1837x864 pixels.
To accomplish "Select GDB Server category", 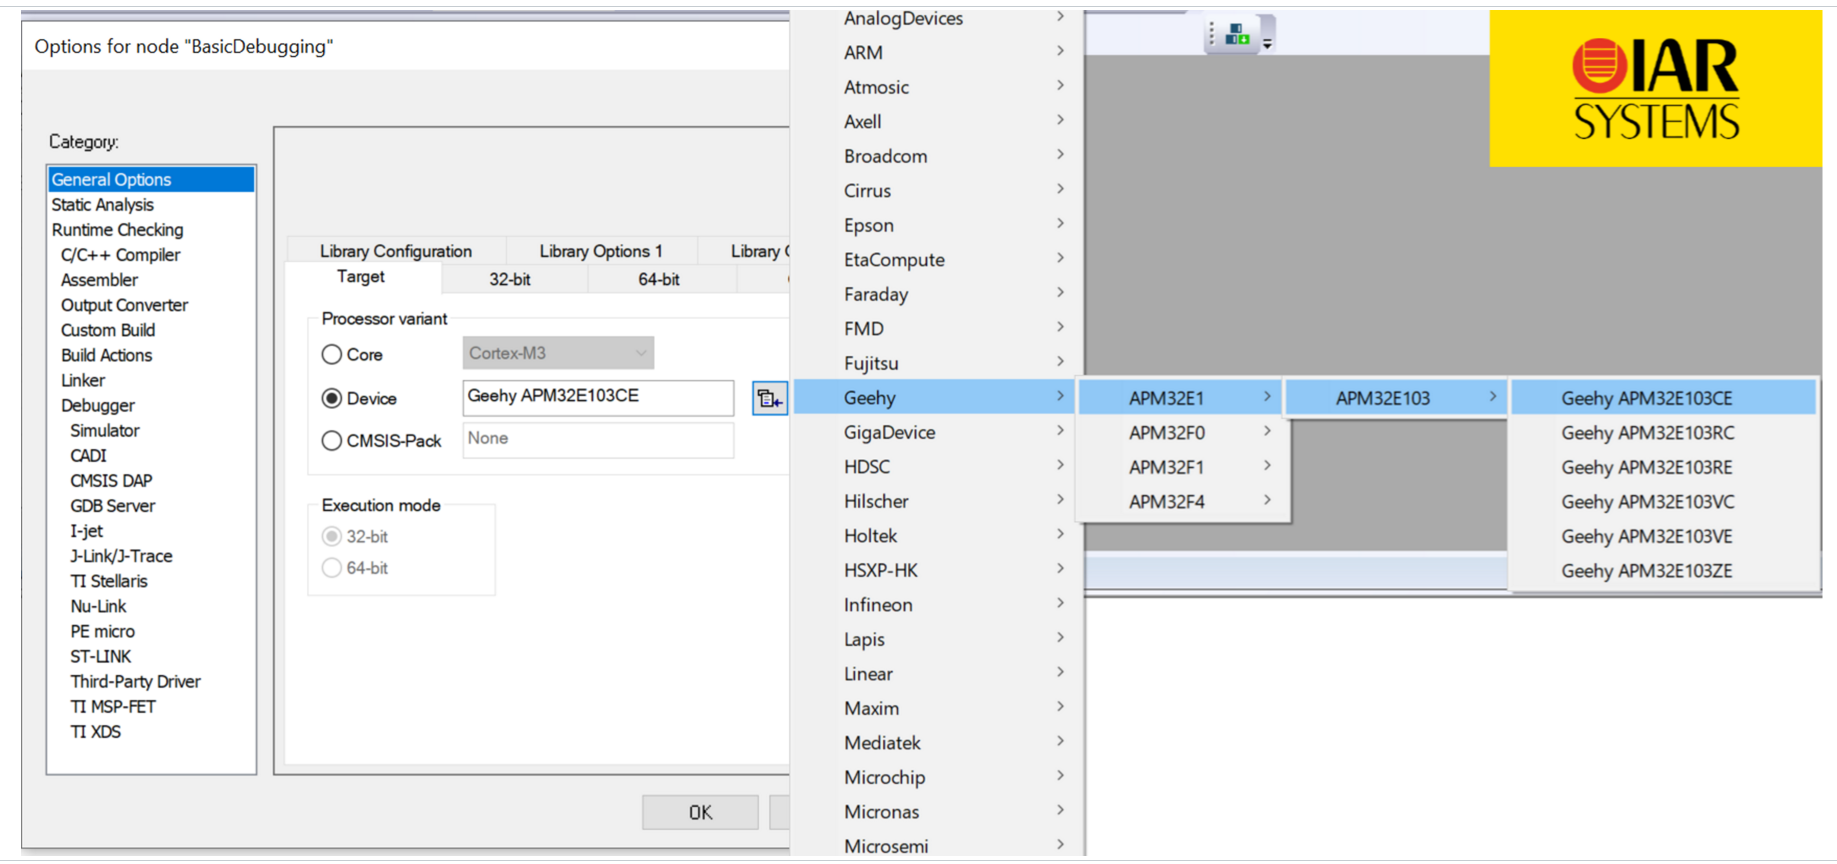I will [x=113, y=506].
